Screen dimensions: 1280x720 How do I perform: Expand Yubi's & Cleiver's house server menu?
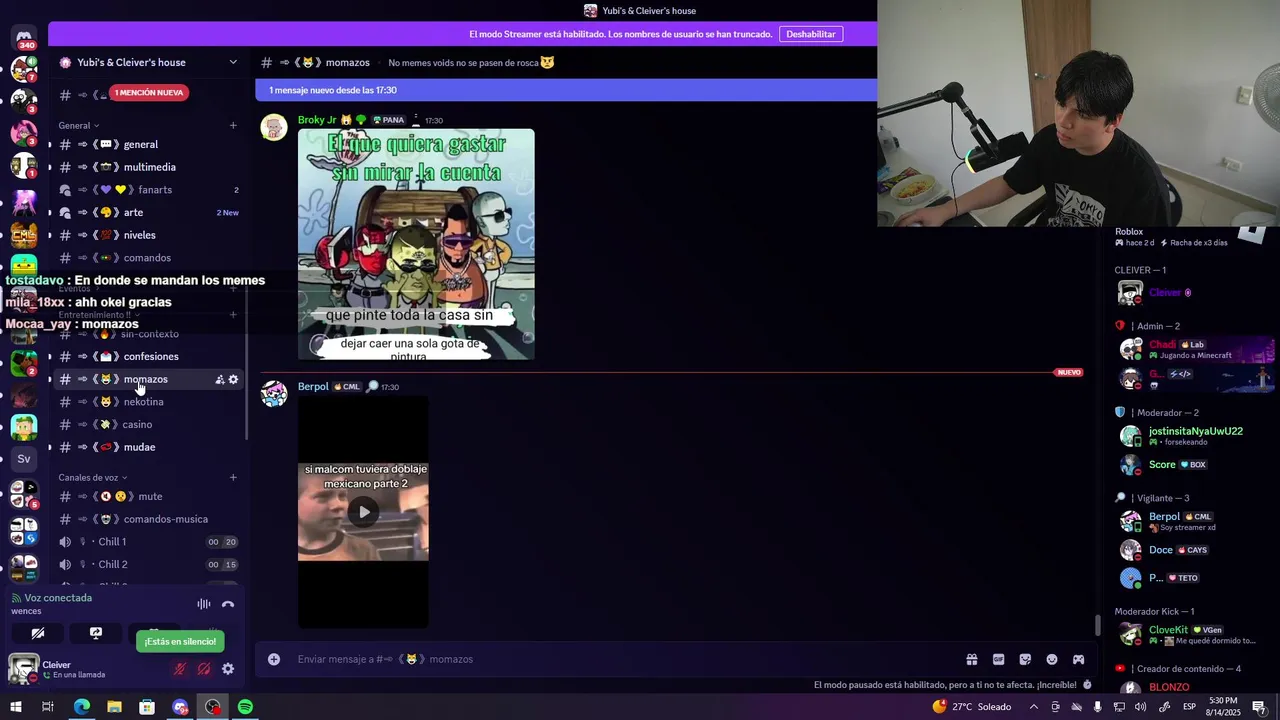(233, 62)
